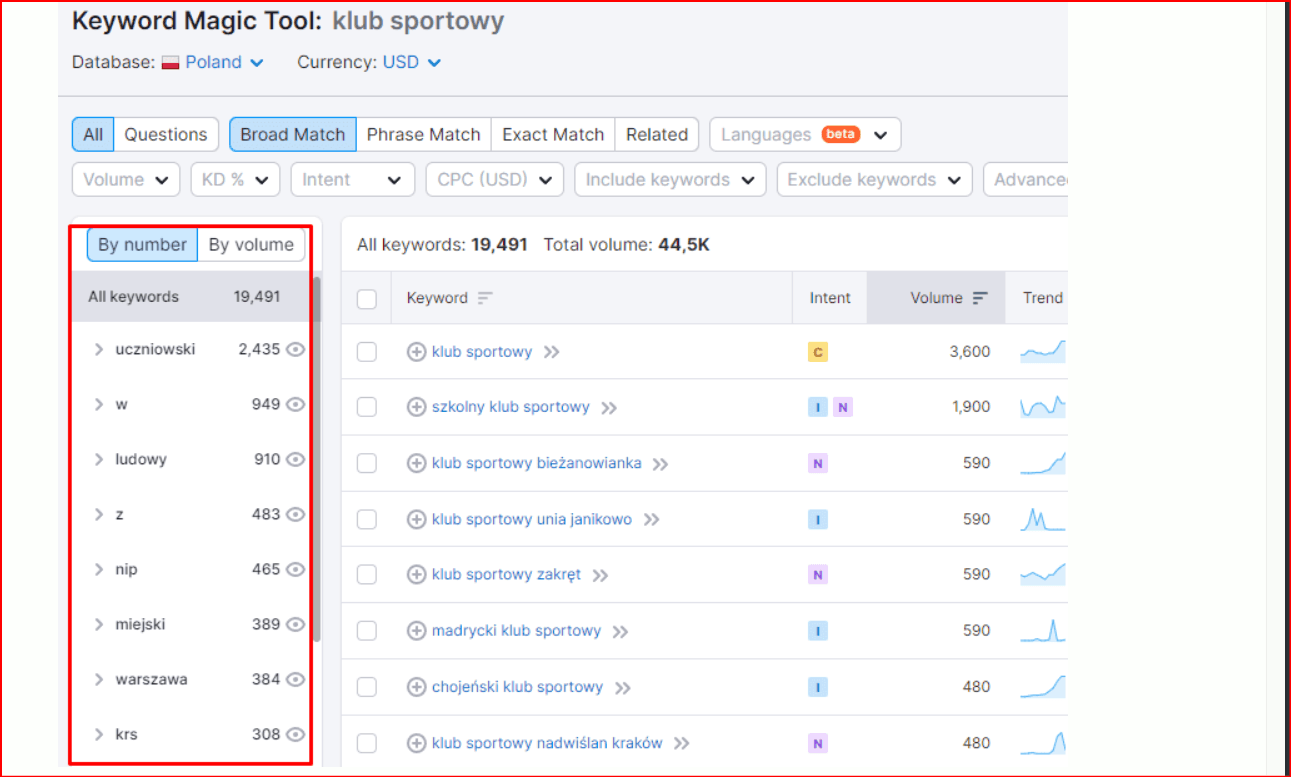Click the Keyword column sort icon
This screenshot has width=1291, height=777.
pos(485,298)
